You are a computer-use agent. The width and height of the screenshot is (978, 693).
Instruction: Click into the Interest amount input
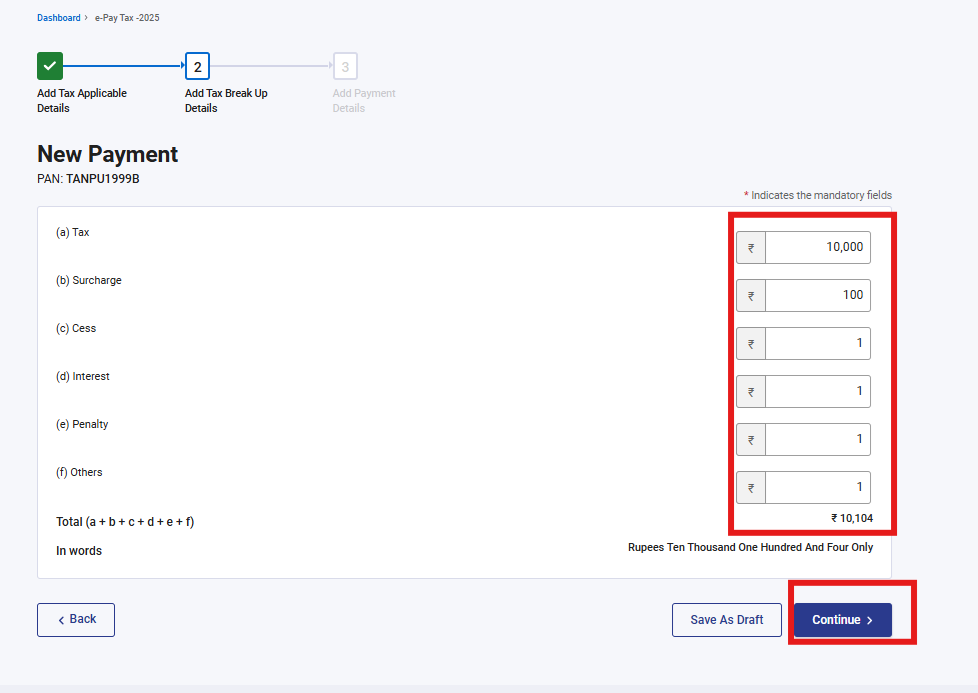[817, 392]
